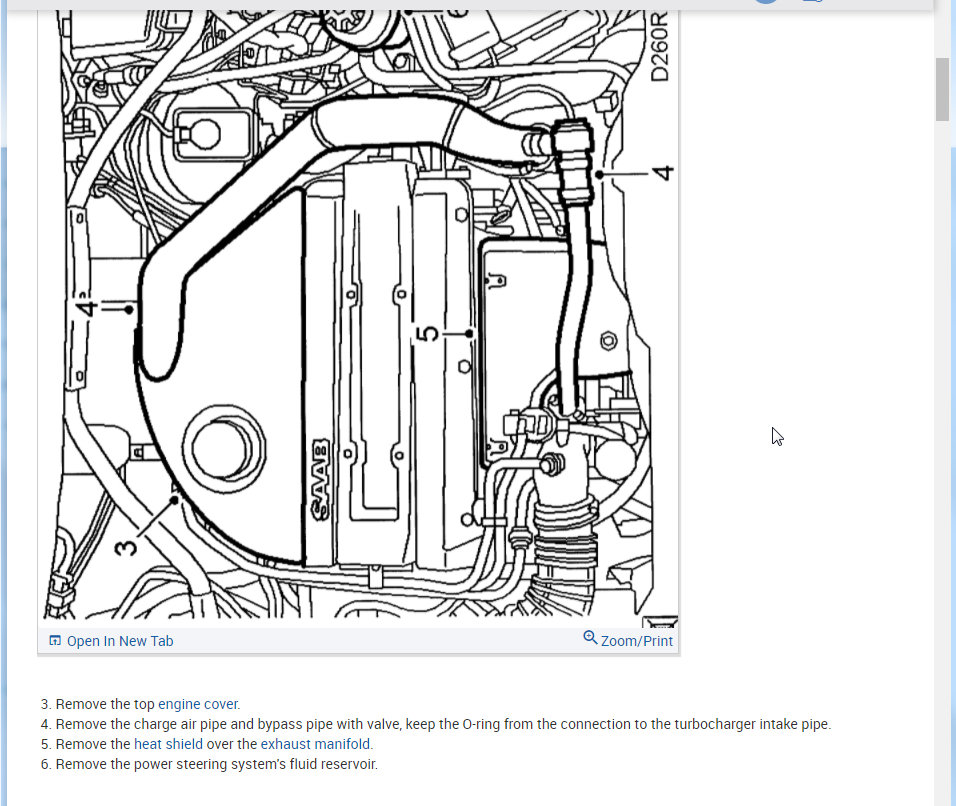956x806 pixels.
Task: Click callout 4 on the charge air pipe
Action: coord(88,308)
